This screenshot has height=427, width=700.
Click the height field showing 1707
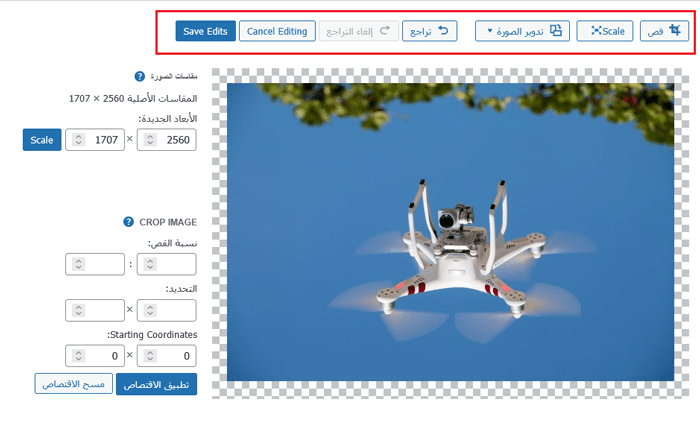point(104,141)
